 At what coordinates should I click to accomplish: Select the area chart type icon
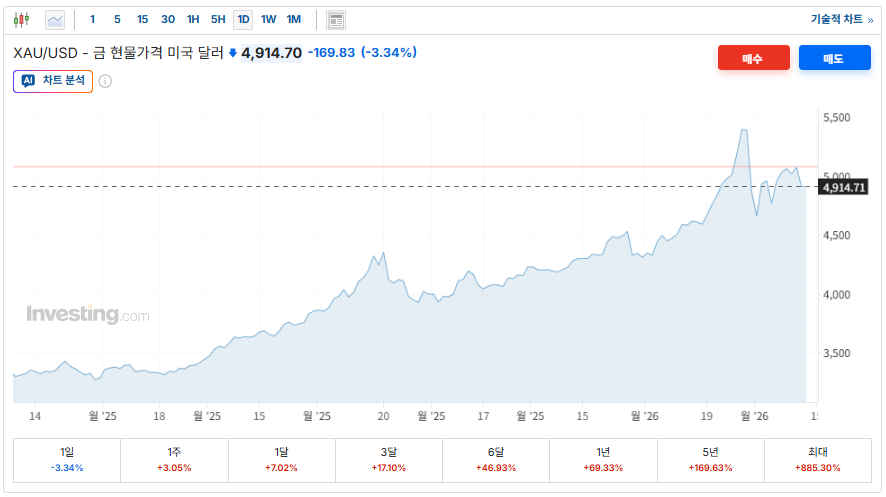coord(55,19)
